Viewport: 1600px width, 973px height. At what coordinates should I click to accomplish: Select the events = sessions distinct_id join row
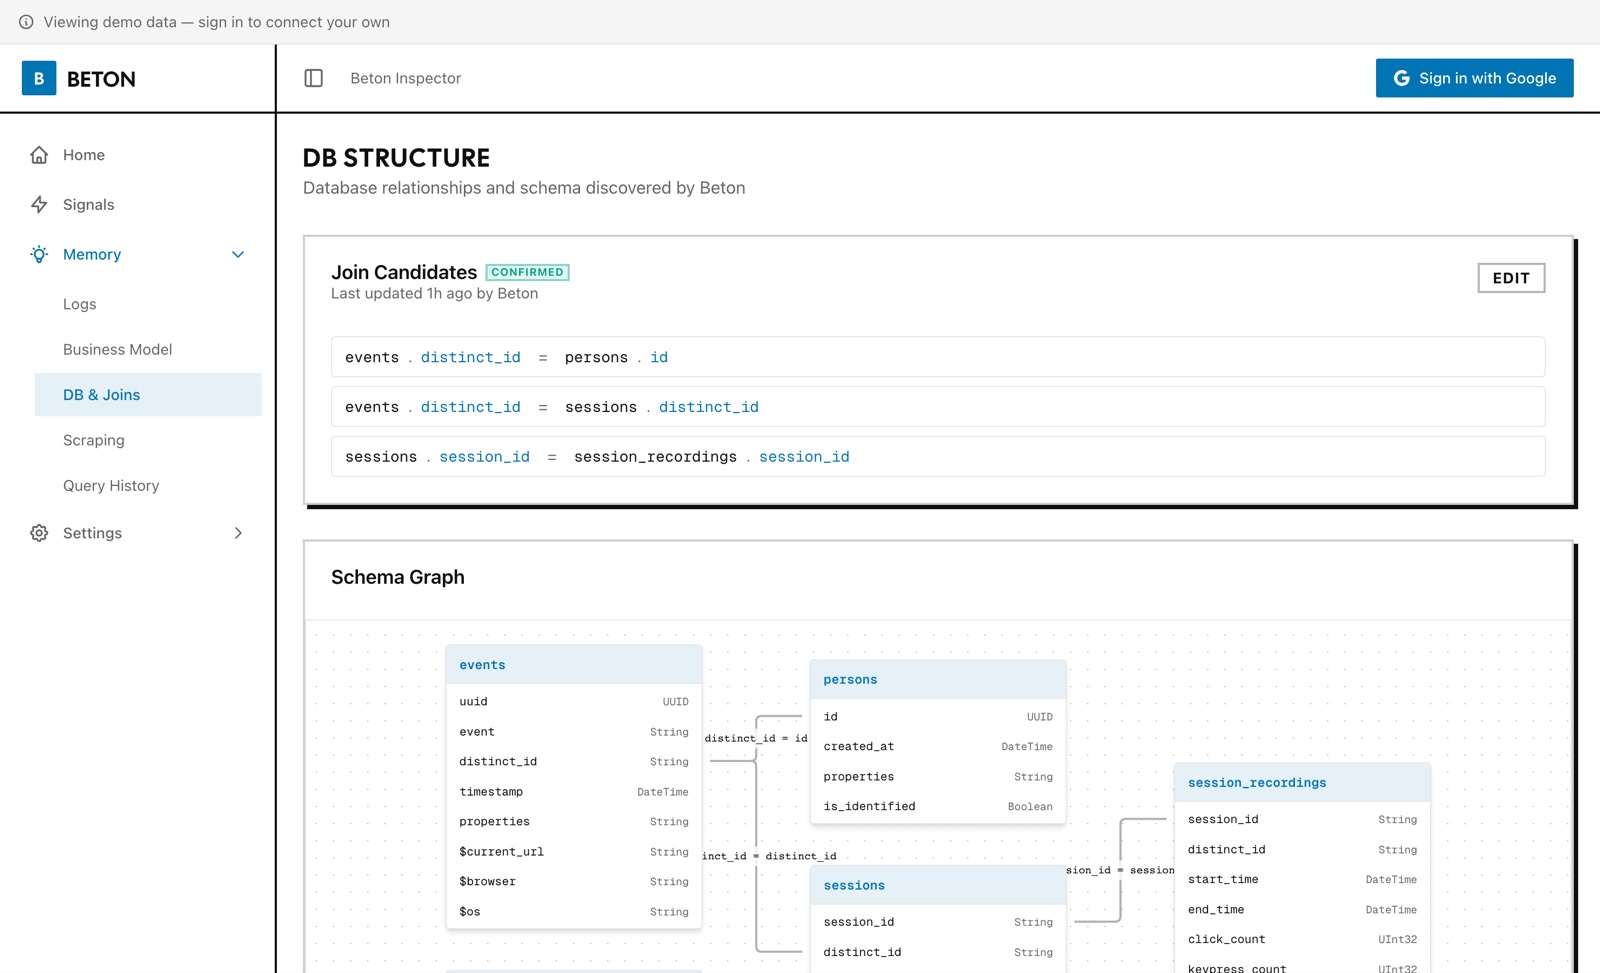(937, 407)
